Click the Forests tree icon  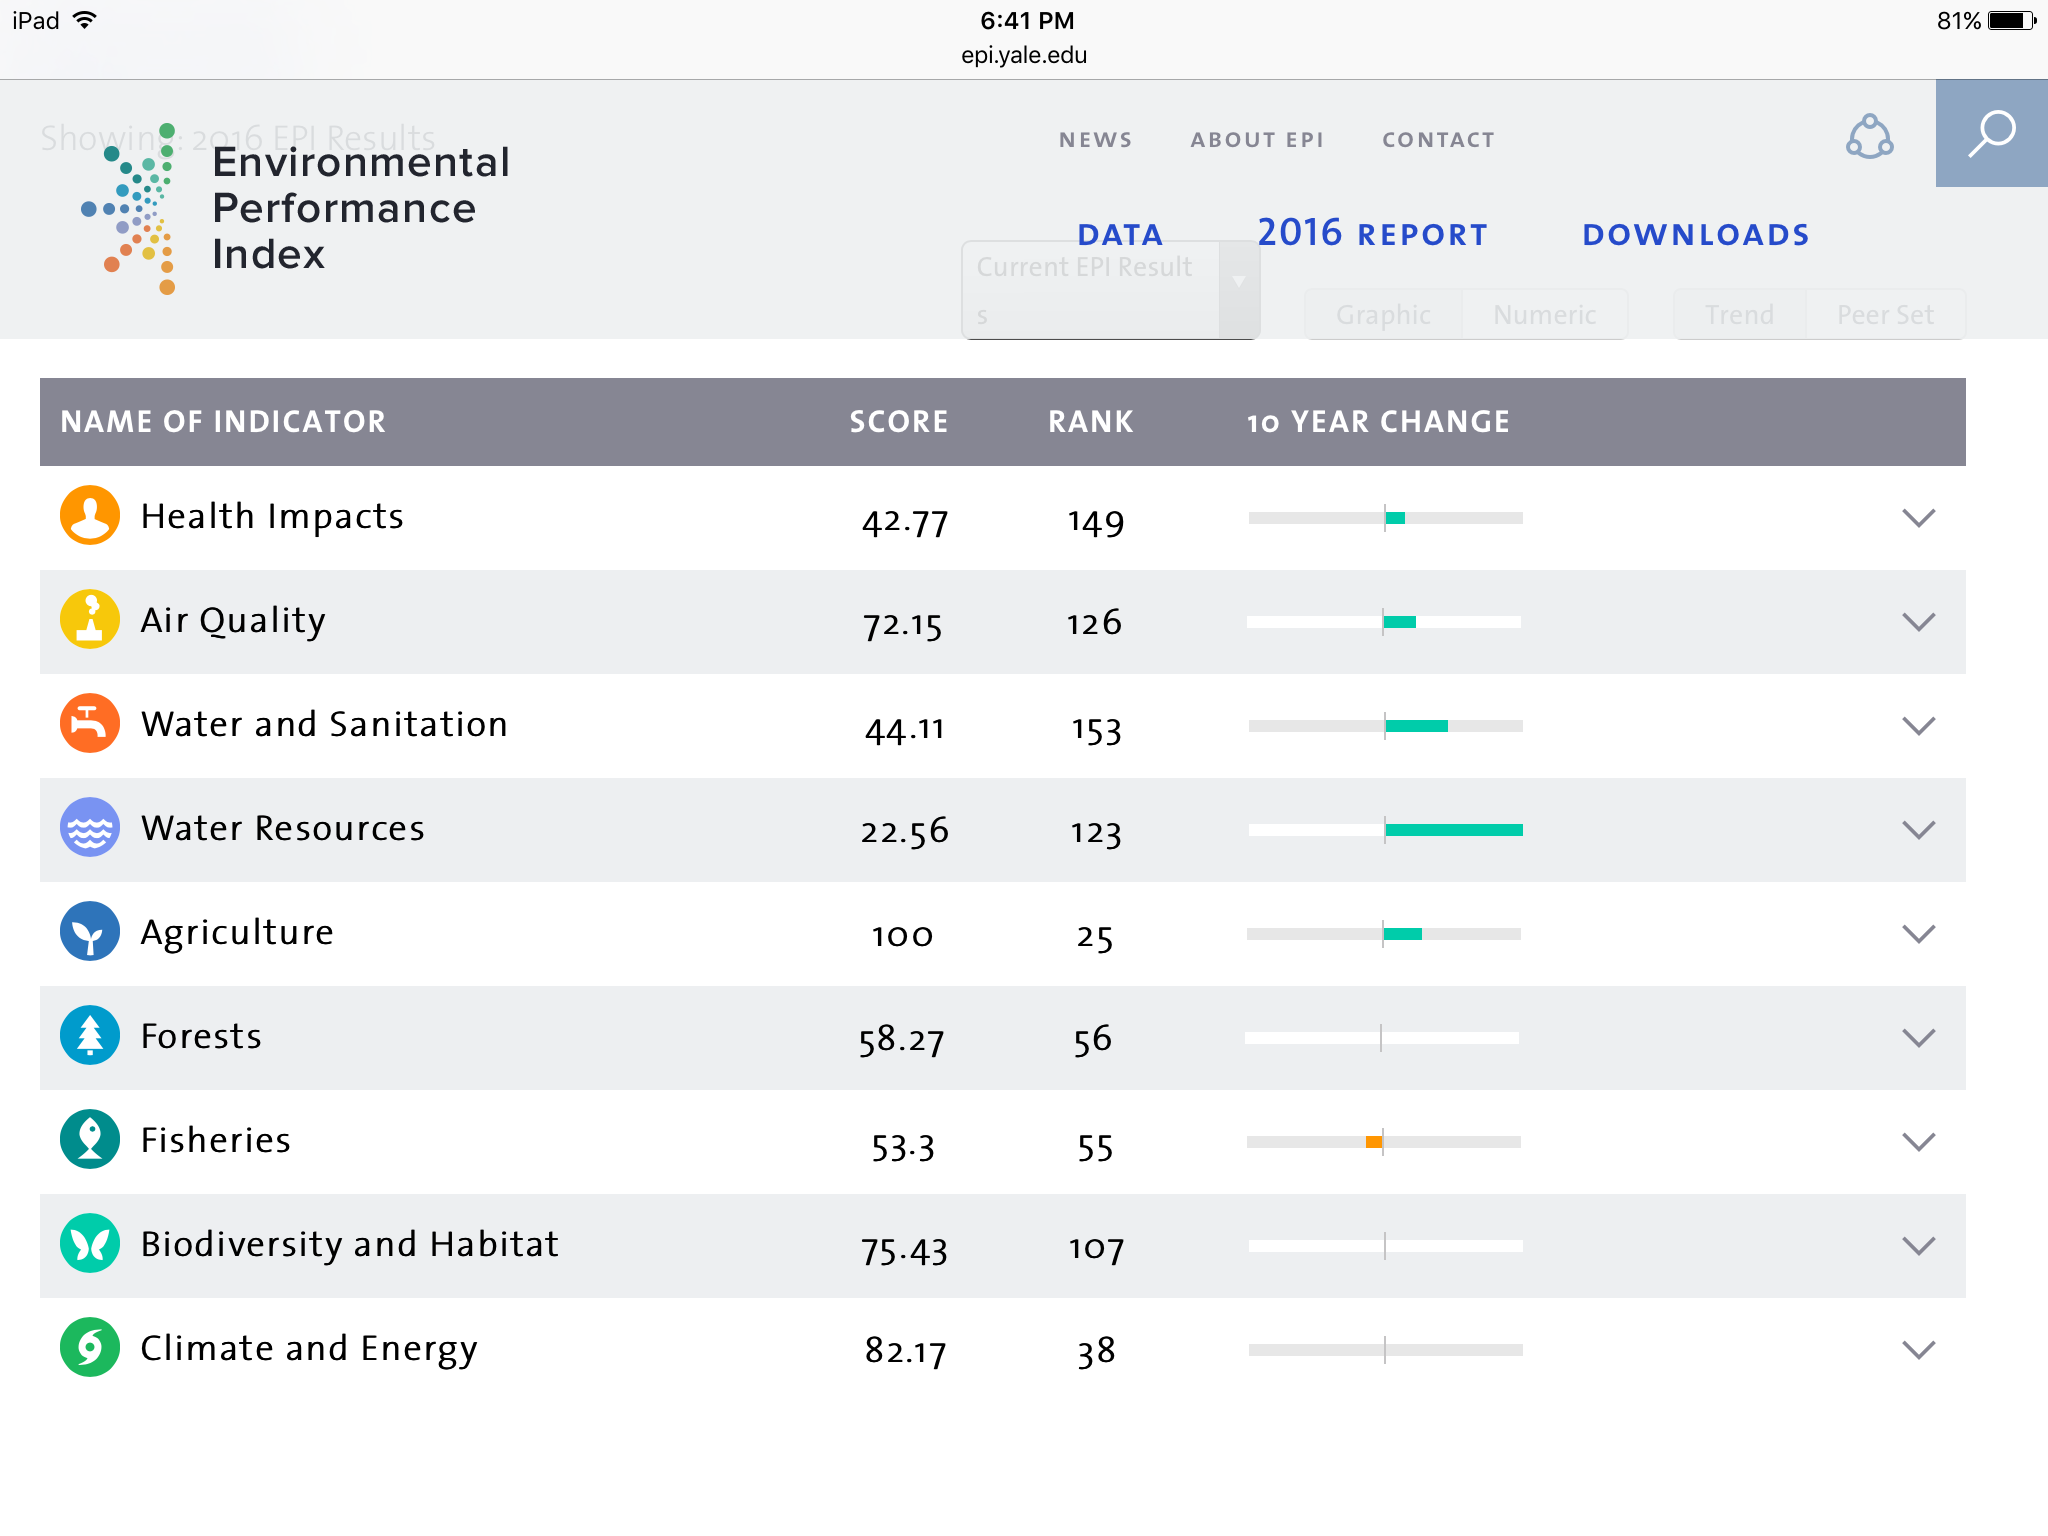tap(90, 1036)
